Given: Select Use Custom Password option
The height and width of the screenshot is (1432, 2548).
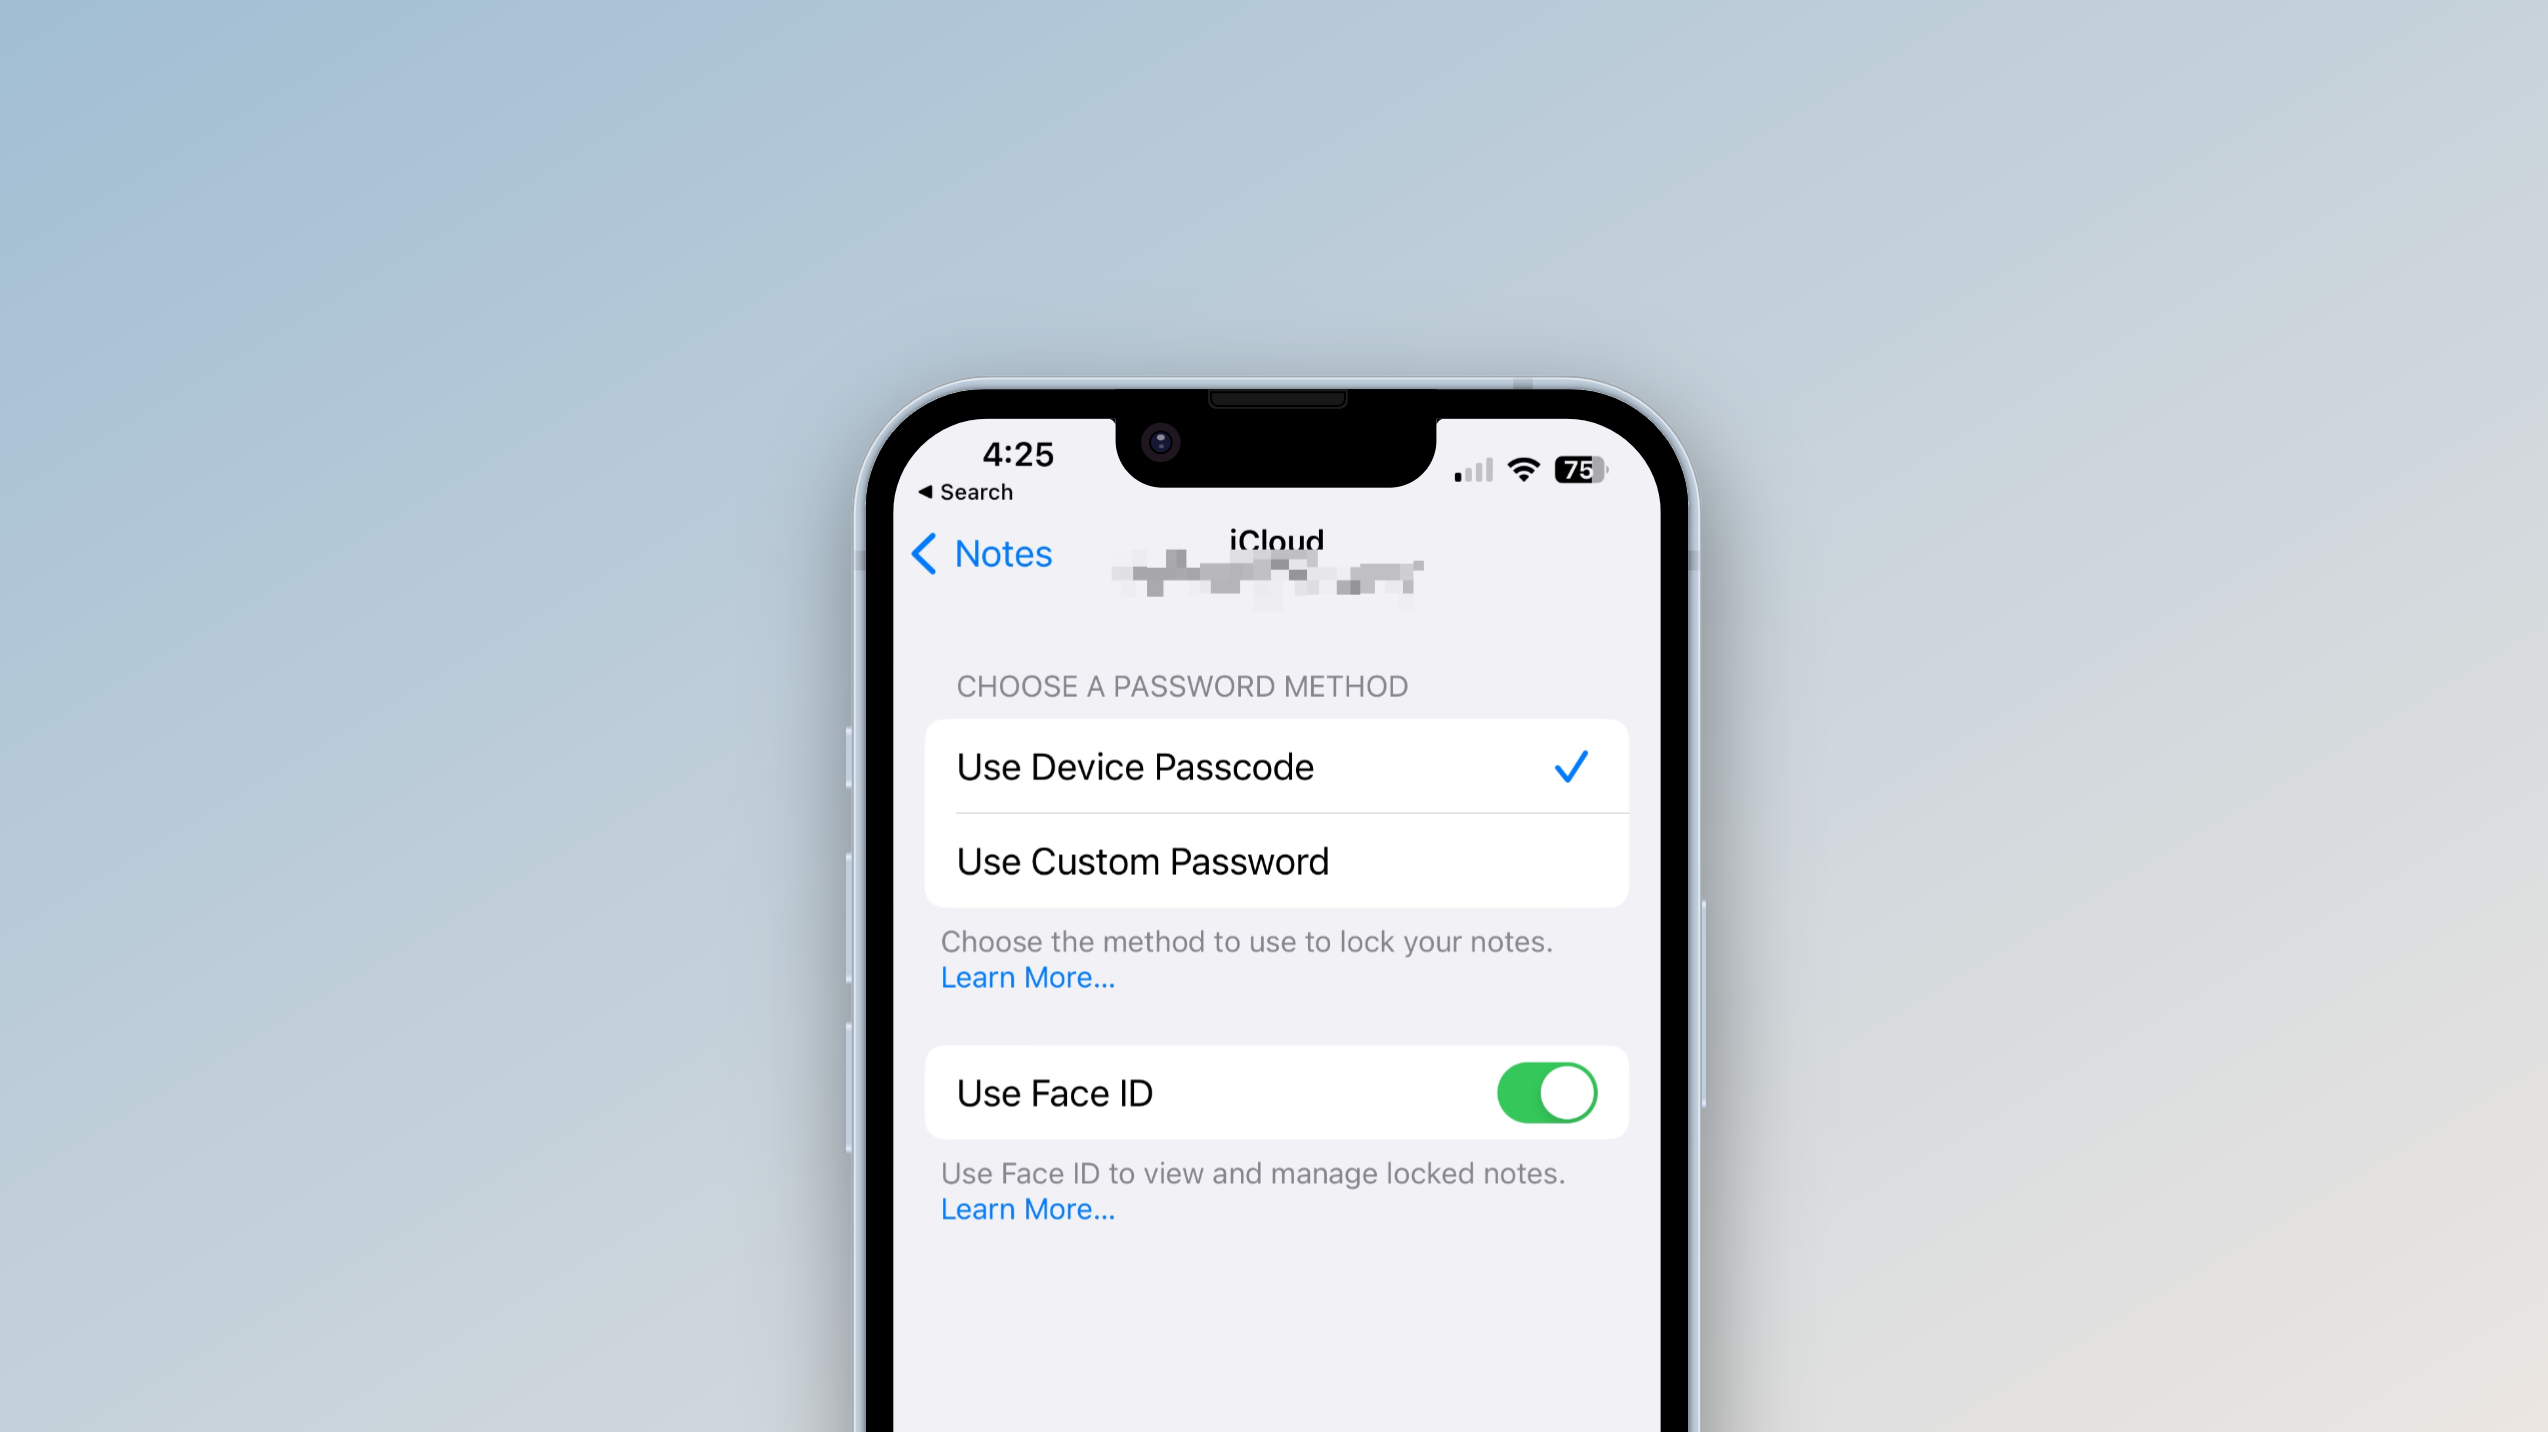Looking at the screenshot, I should (x=1274, y=860).
